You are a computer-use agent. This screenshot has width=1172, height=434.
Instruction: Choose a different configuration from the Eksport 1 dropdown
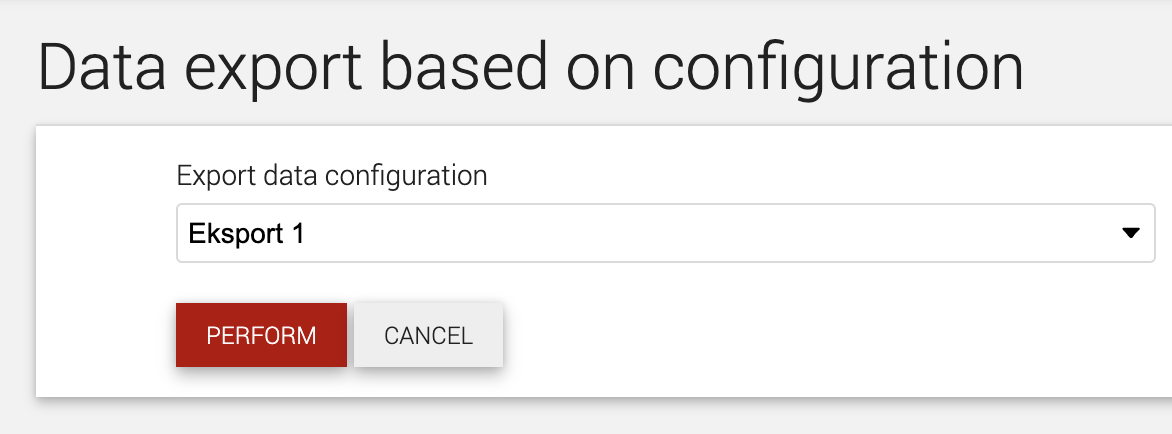coord(665,233)
